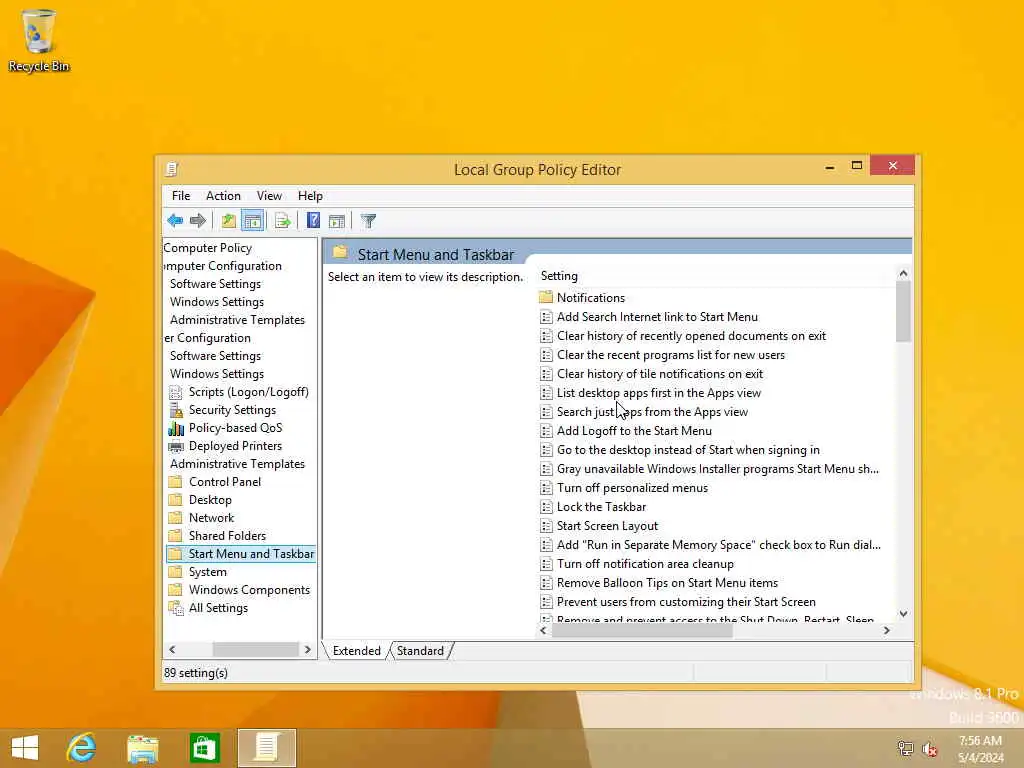Image resolution: width=1024 pixels, height=768 pixels.
Task: Click the Policy-based QoS chart icon
Action: click(176, 428)
